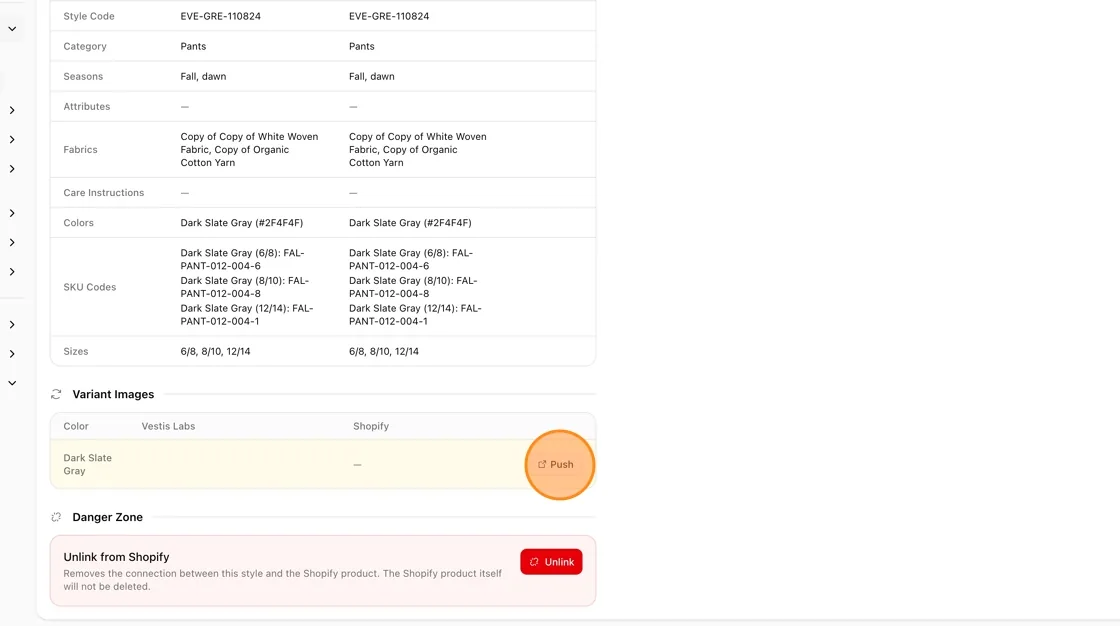Click the 'Removes the connection' description text

(282, 580)
